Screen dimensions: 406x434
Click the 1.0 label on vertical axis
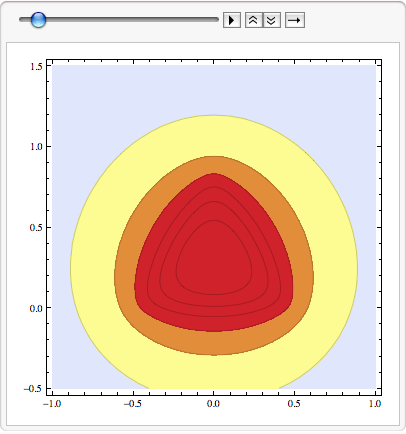[36, 147]
